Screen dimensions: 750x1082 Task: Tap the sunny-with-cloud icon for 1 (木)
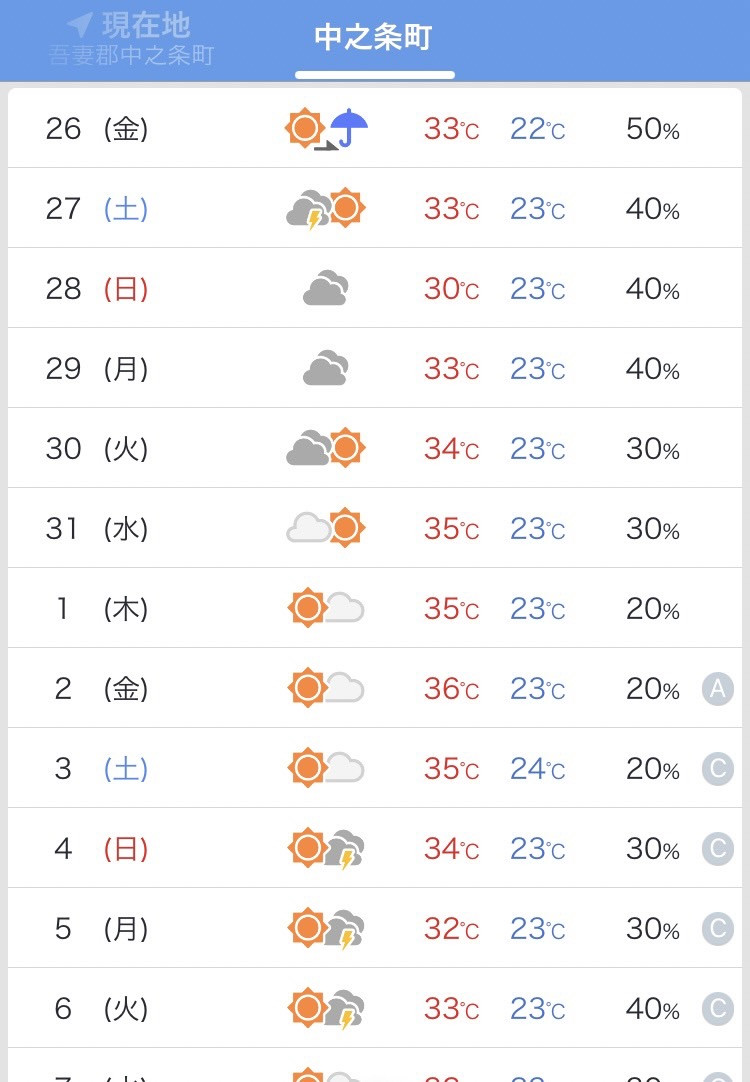click(326, 608)
